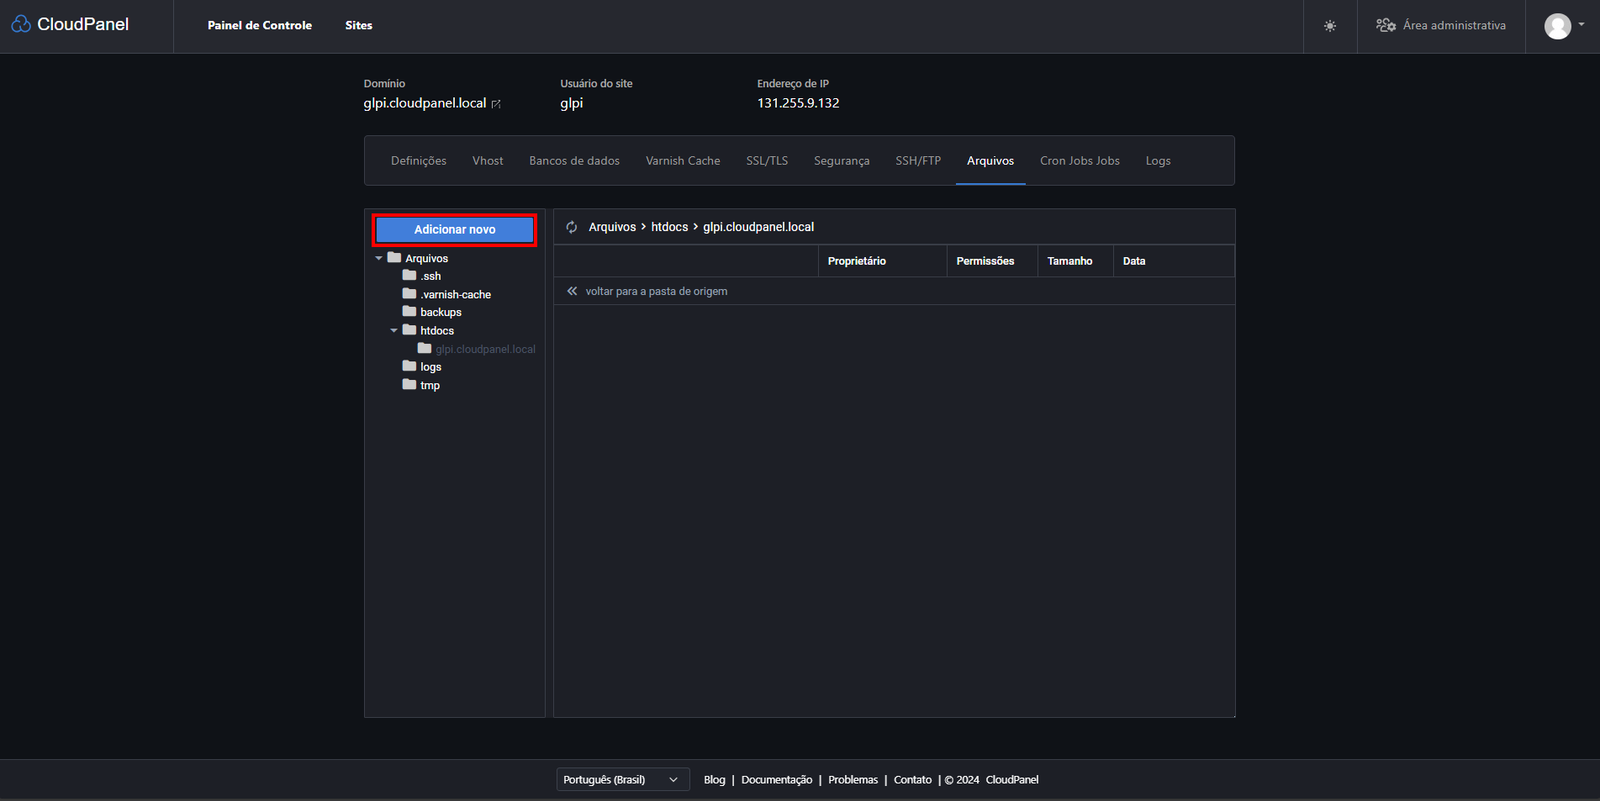This screenshot has width=1600, height=801.
Task: Click the CloudPanel logo icon
Action: [21, 24]
